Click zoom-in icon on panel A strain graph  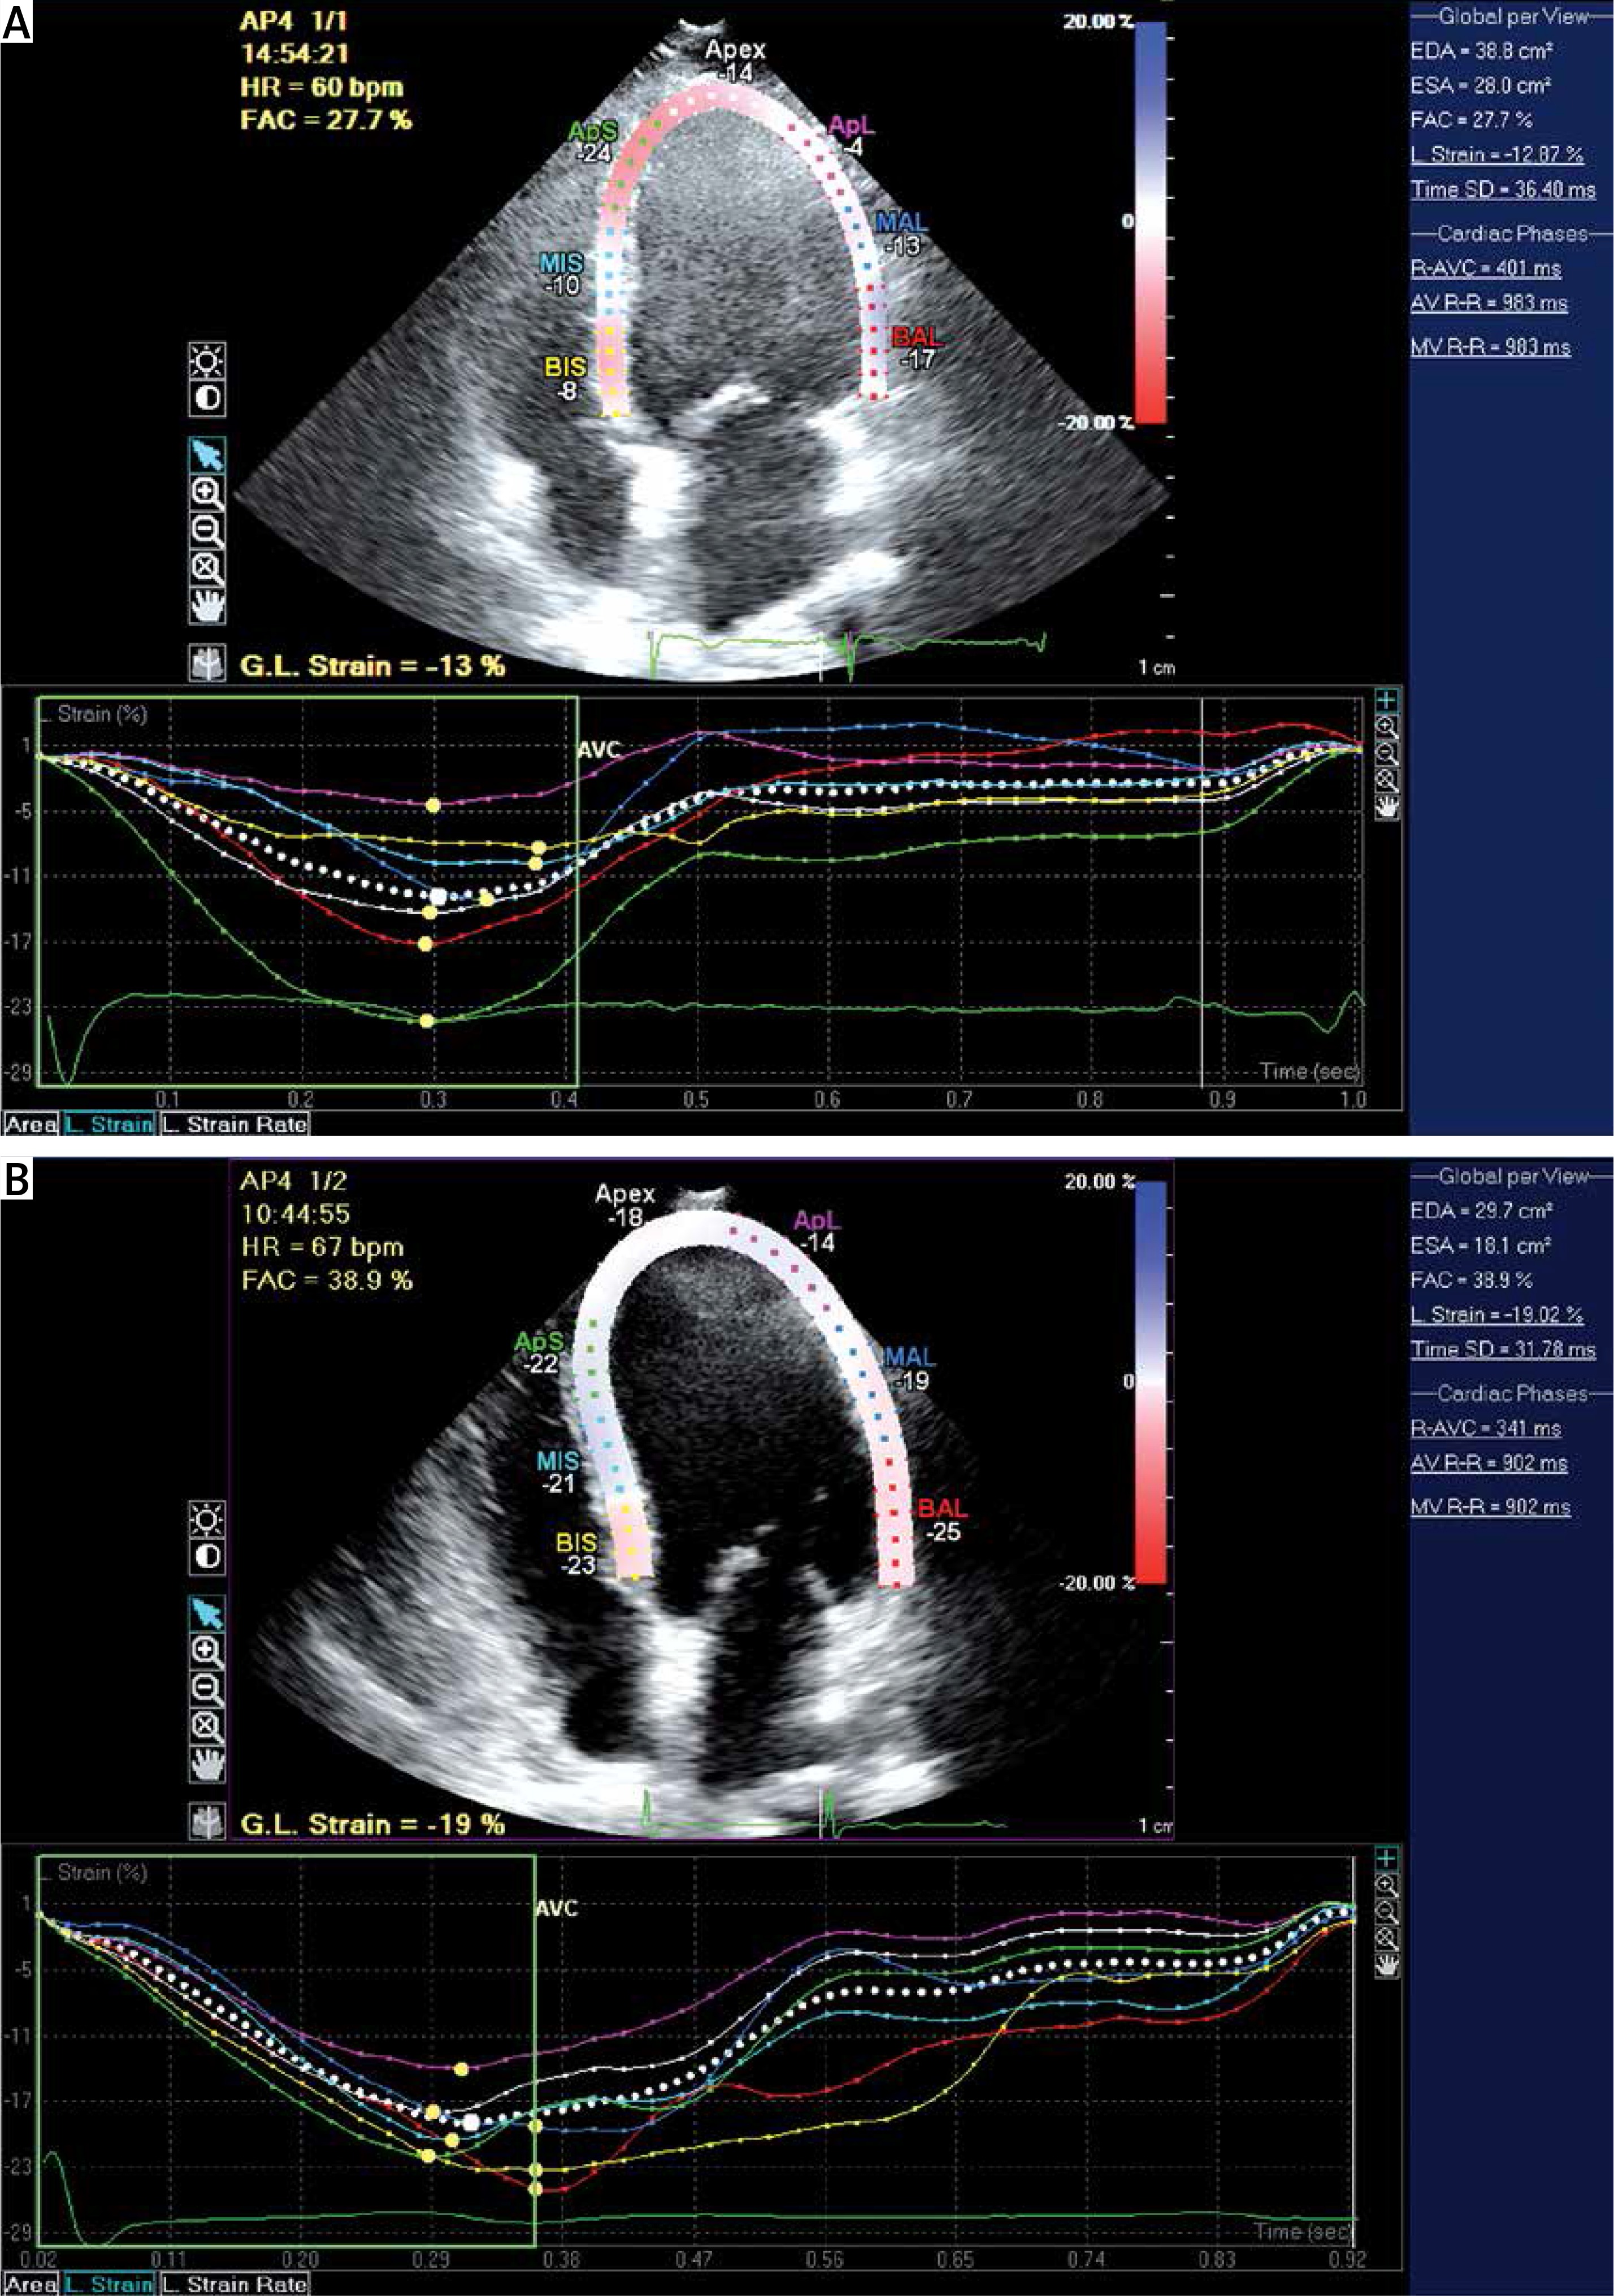tap(1387, 728)
